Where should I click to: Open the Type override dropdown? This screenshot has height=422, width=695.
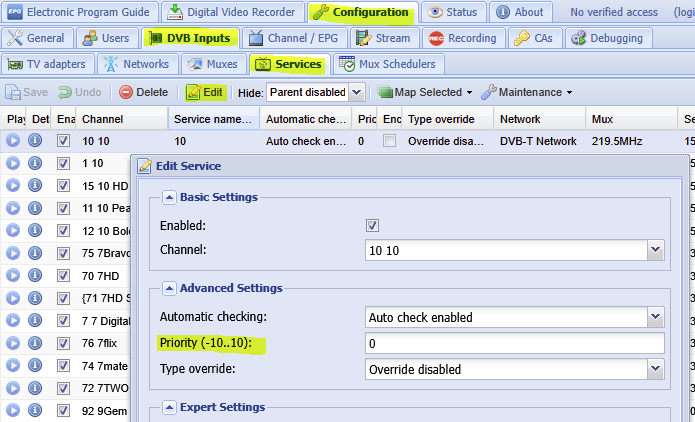pyautogui.click(x=655, y=369)
